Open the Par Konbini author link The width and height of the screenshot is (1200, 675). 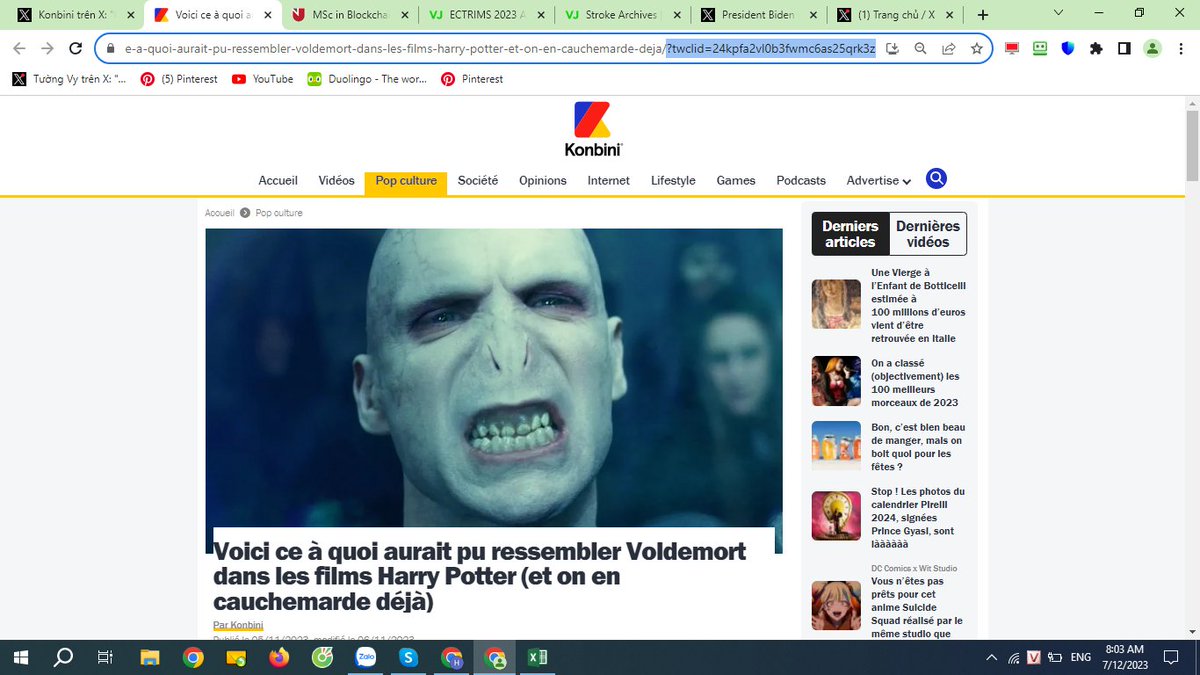coord(238,625)
